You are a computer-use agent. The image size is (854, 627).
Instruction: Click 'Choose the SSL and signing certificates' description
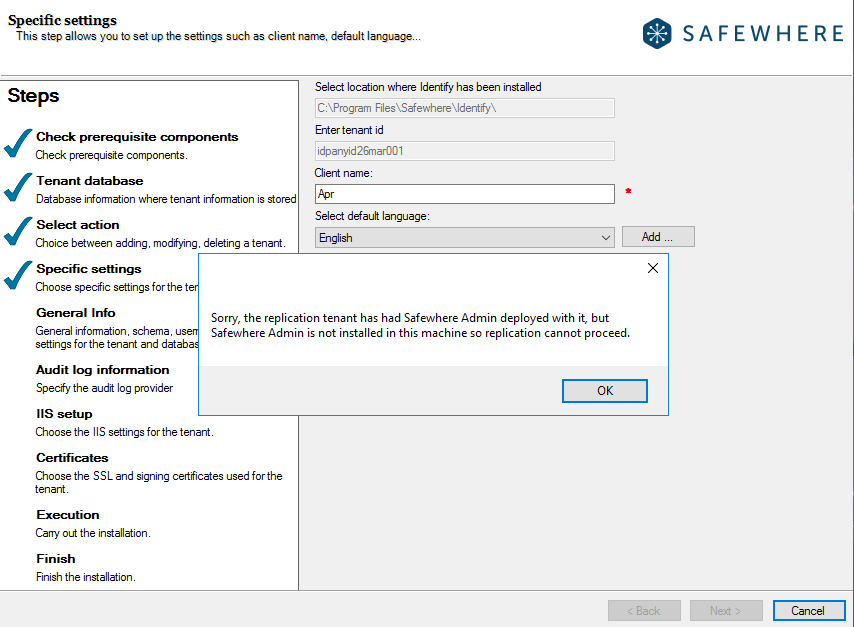158,483
